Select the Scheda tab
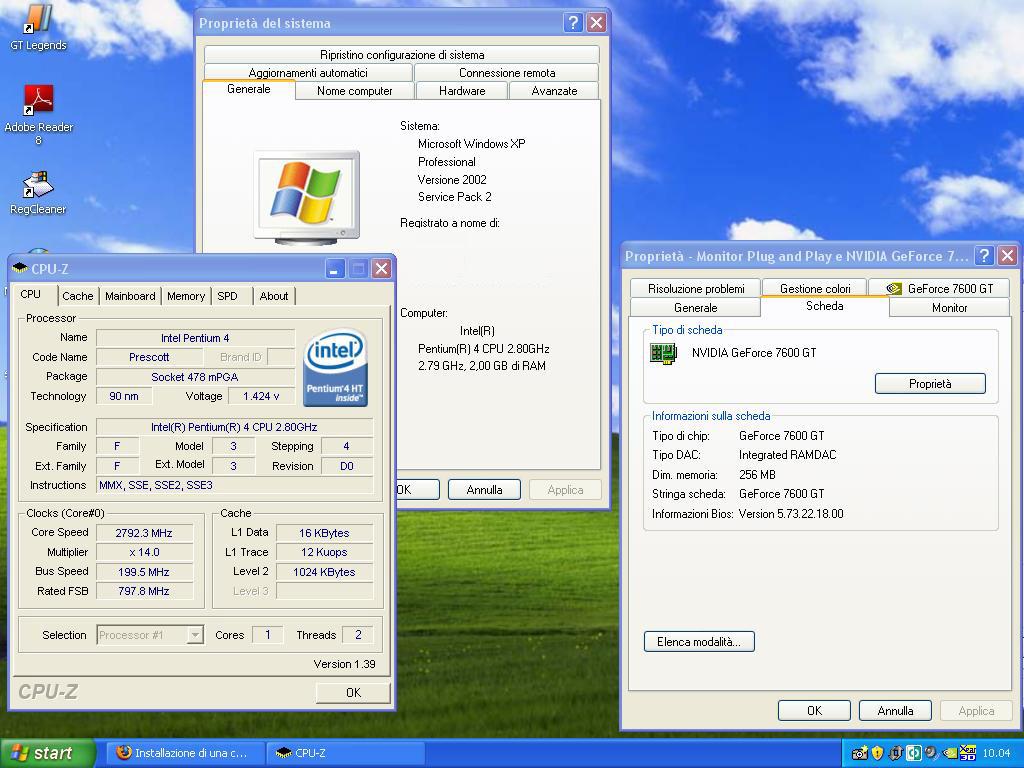Image resolution: width=1024 pixels, height=768 pixels. pyautogui.click(x=825, y=306)
